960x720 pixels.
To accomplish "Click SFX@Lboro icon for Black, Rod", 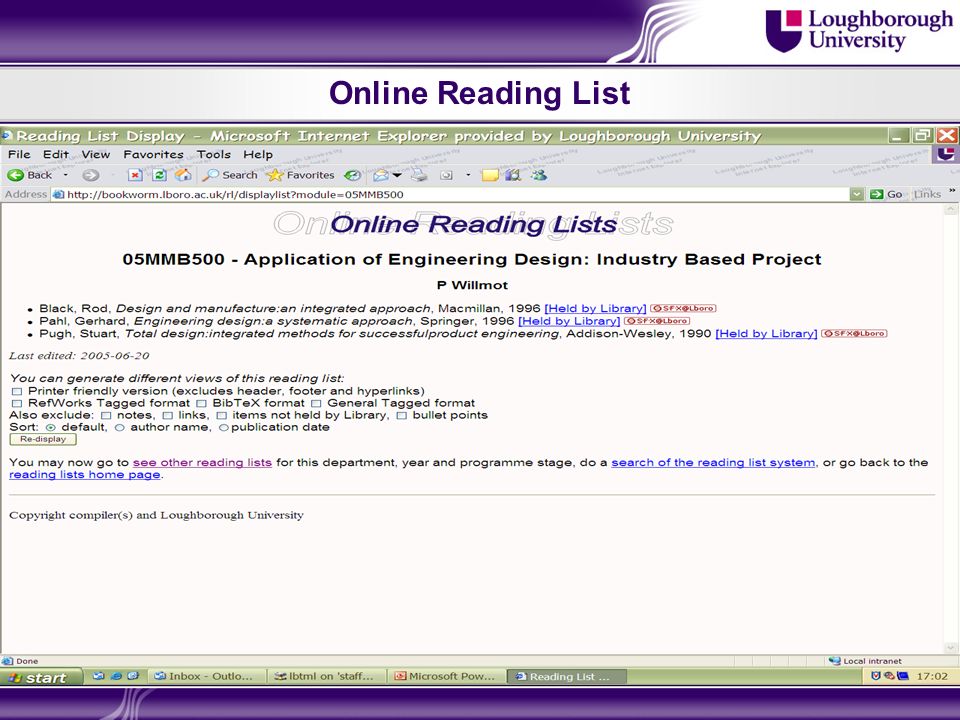I will pos(683,308).
